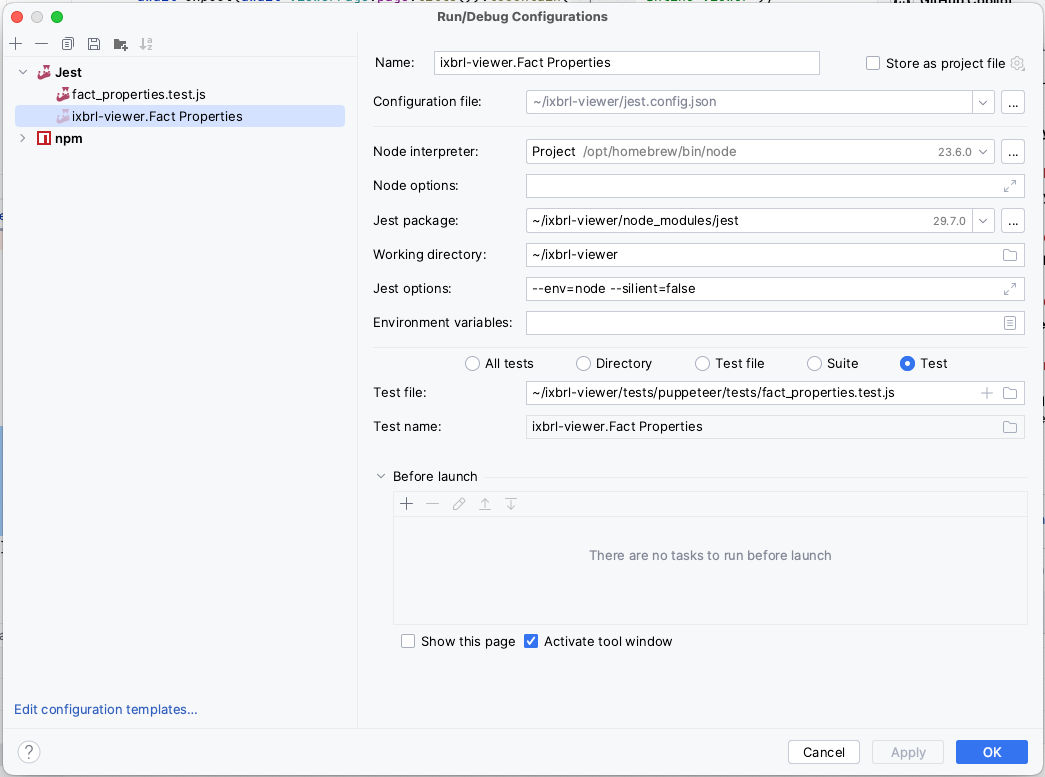Click the Sort configurations alphabetically icon
This screenshot has width=1045, height=777.
[x=147, y=44]
